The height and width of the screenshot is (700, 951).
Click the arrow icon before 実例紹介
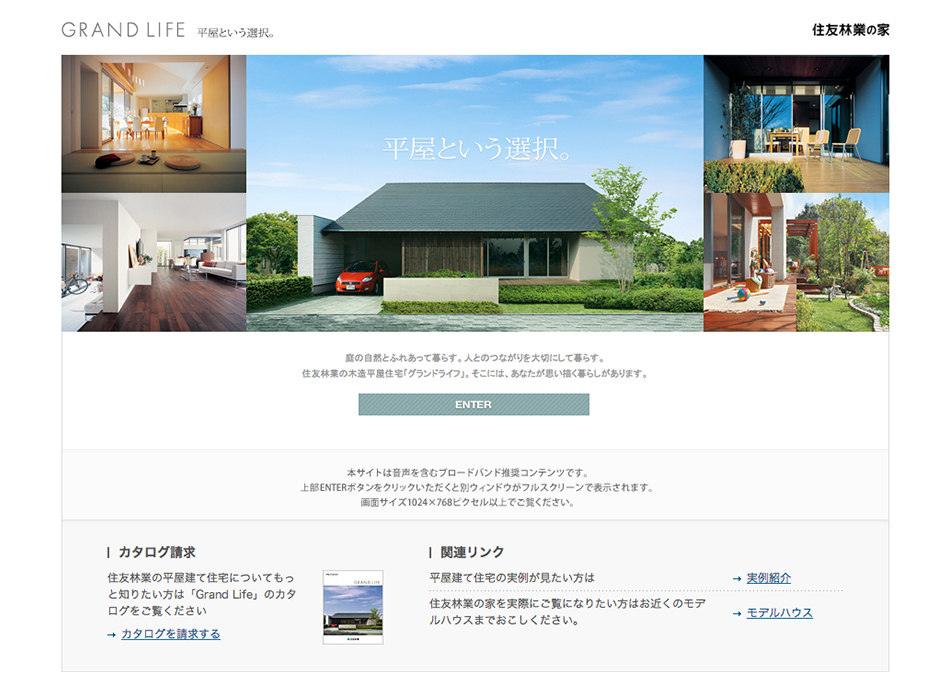(737, 579)
